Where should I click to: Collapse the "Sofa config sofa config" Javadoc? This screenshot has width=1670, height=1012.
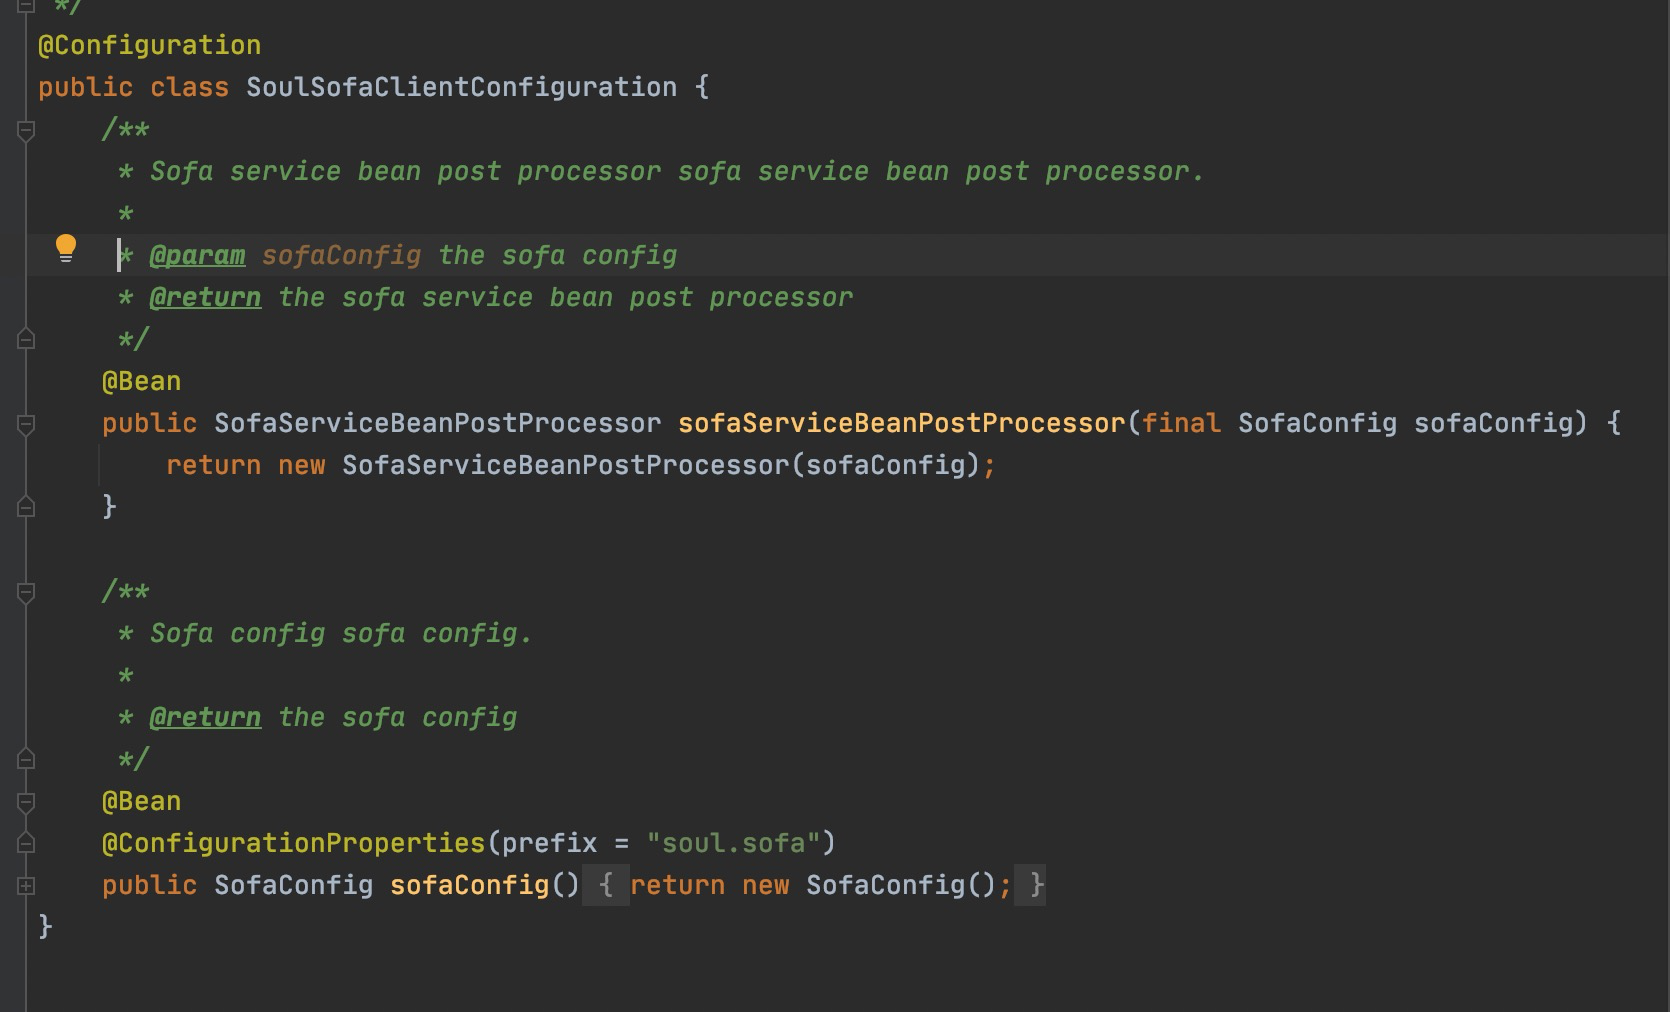pos(26,592)
